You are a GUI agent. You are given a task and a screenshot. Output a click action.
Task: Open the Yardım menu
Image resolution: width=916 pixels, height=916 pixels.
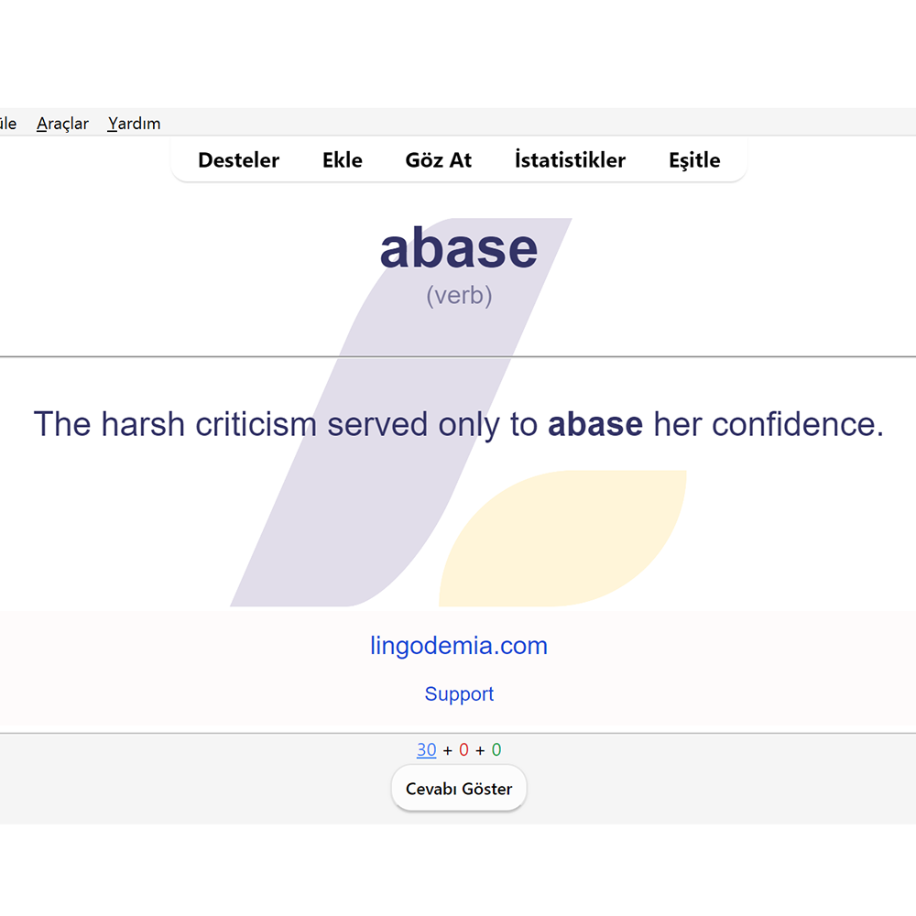click(x=134, y=124)
